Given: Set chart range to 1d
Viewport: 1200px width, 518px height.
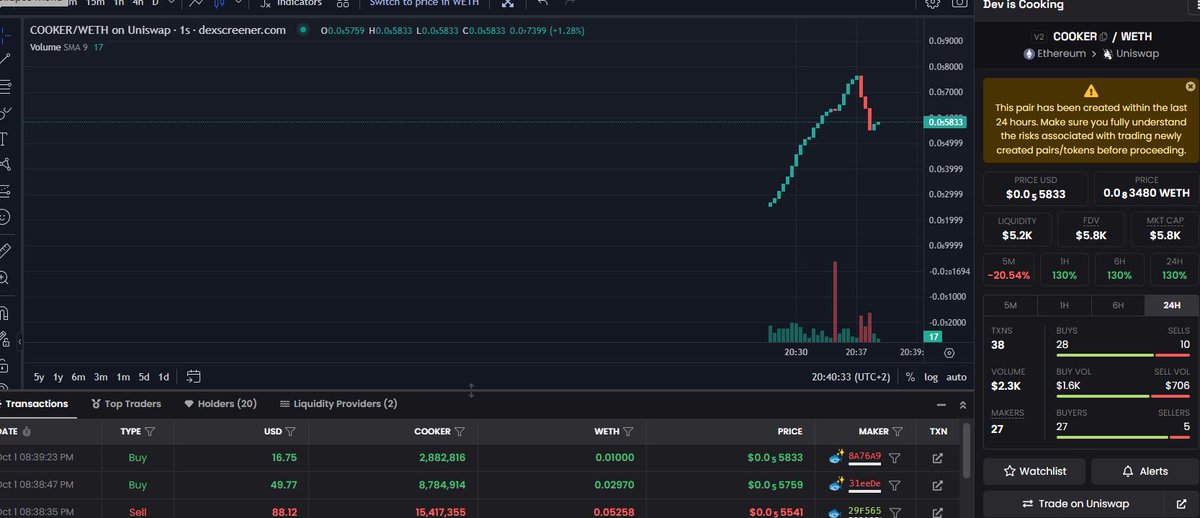Looking at the screenshot, I should pyautogui.click(x=163, y=377).
